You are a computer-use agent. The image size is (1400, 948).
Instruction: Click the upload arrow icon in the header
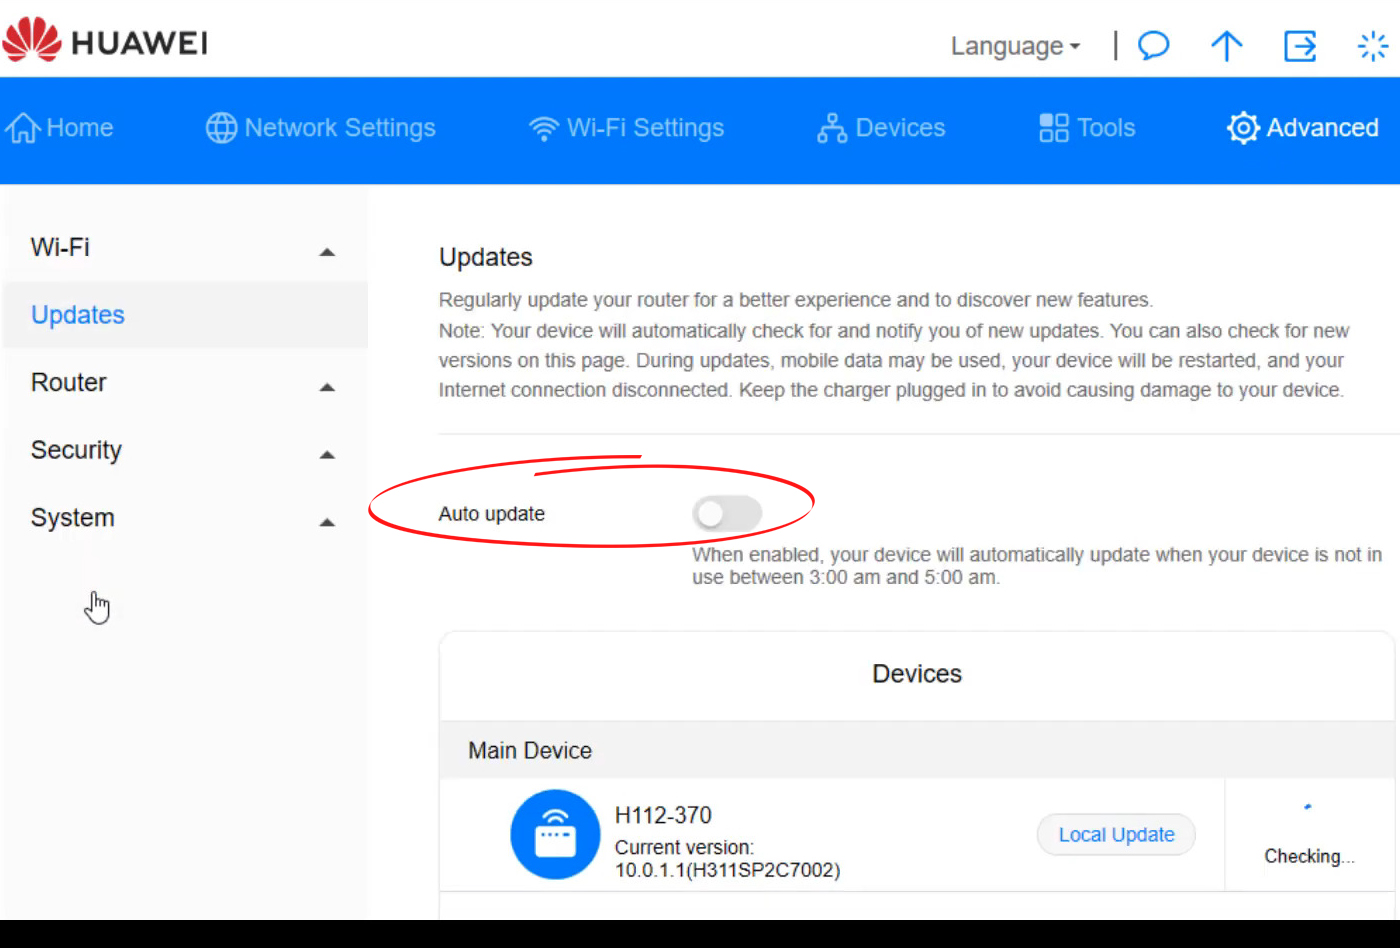pyautogui.click(x=1226, y=46)
